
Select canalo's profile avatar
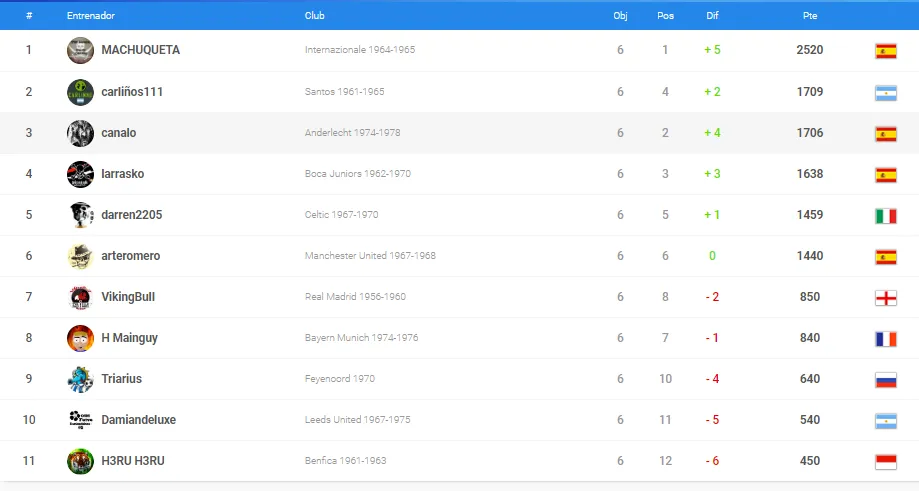[x=80, y=133]
